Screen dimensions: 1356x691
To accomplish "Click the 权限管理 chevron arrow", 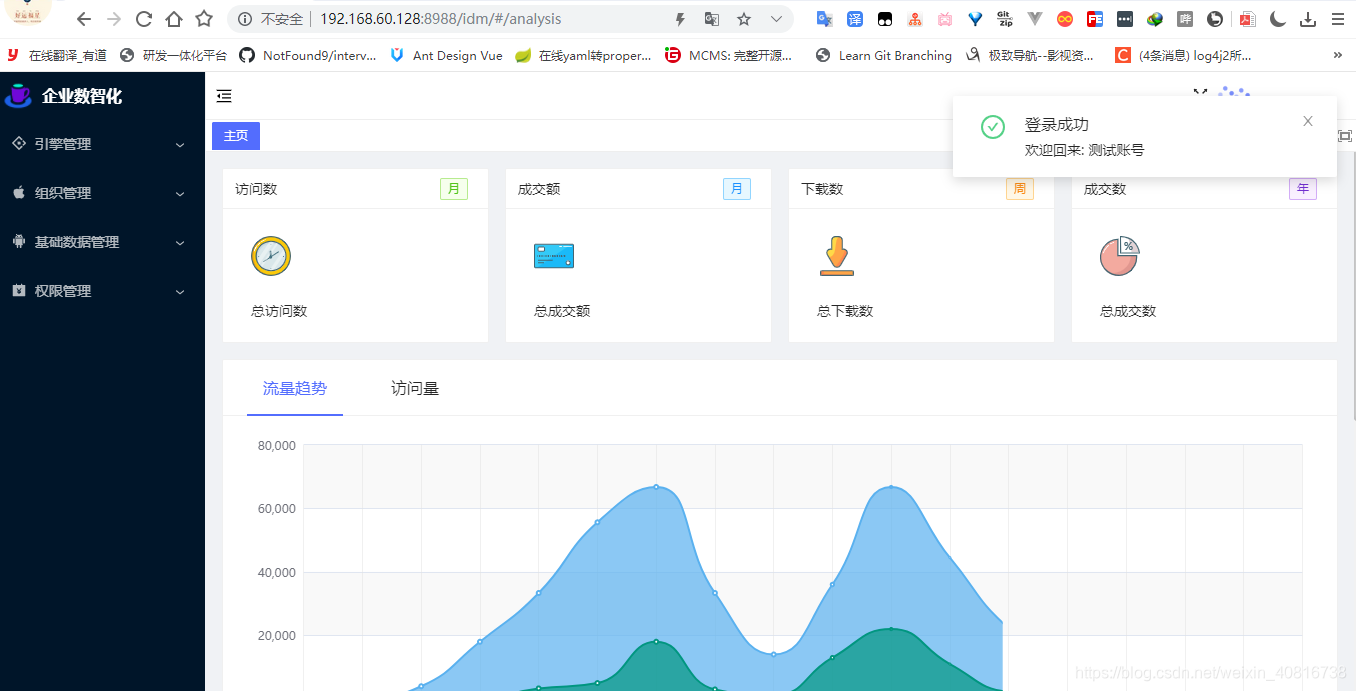I will [x=180, y=292].
